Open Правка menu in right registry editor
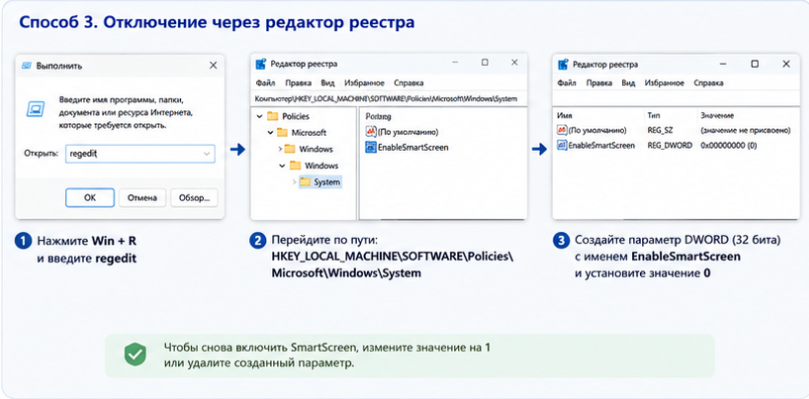The image size is (809, 399). coord(600,83)
